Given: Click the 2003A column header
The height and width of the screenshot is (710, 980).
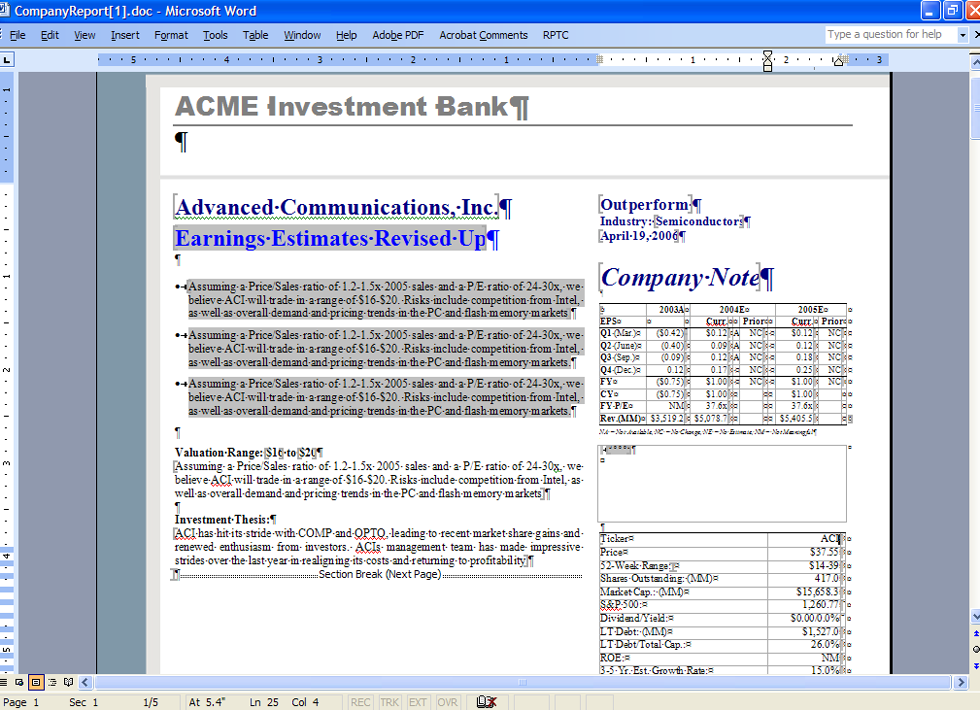Looking at the screenshot, I should pos(674,309).
